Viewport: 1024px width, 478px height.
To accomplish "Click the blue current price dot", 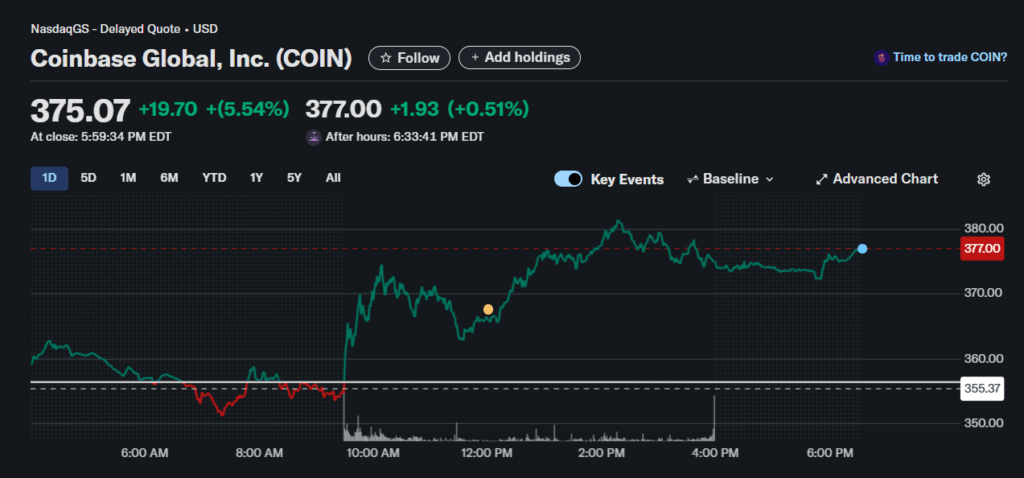I will [x=862, y=249].
